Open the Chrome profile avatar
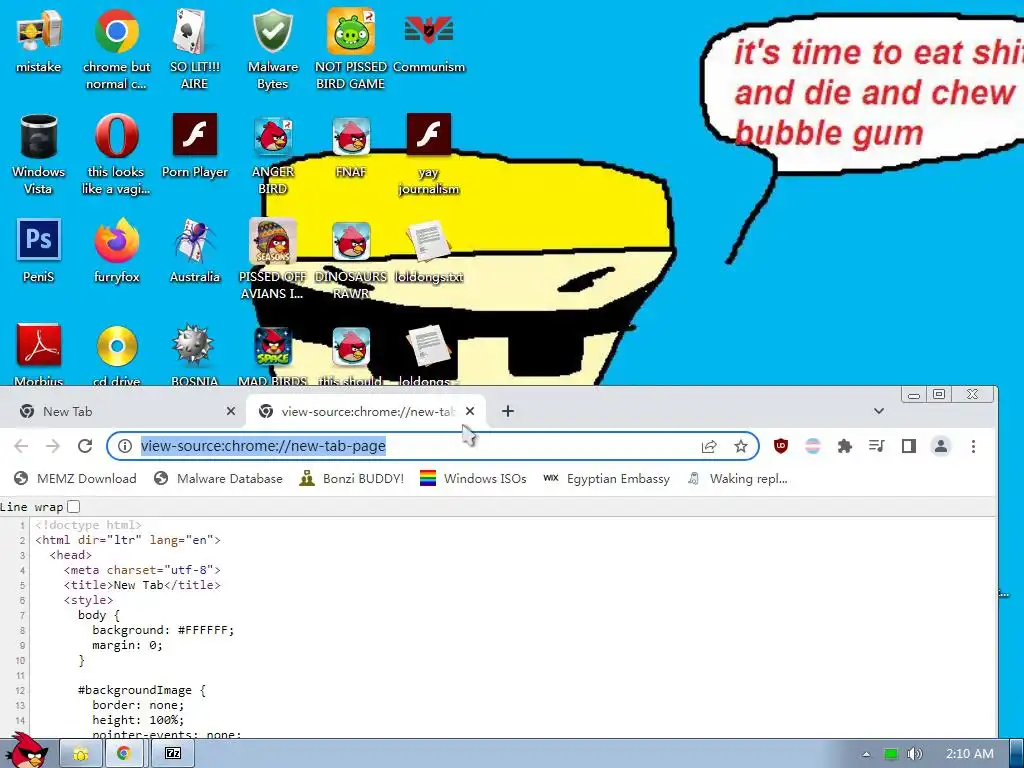 [940, 446]
